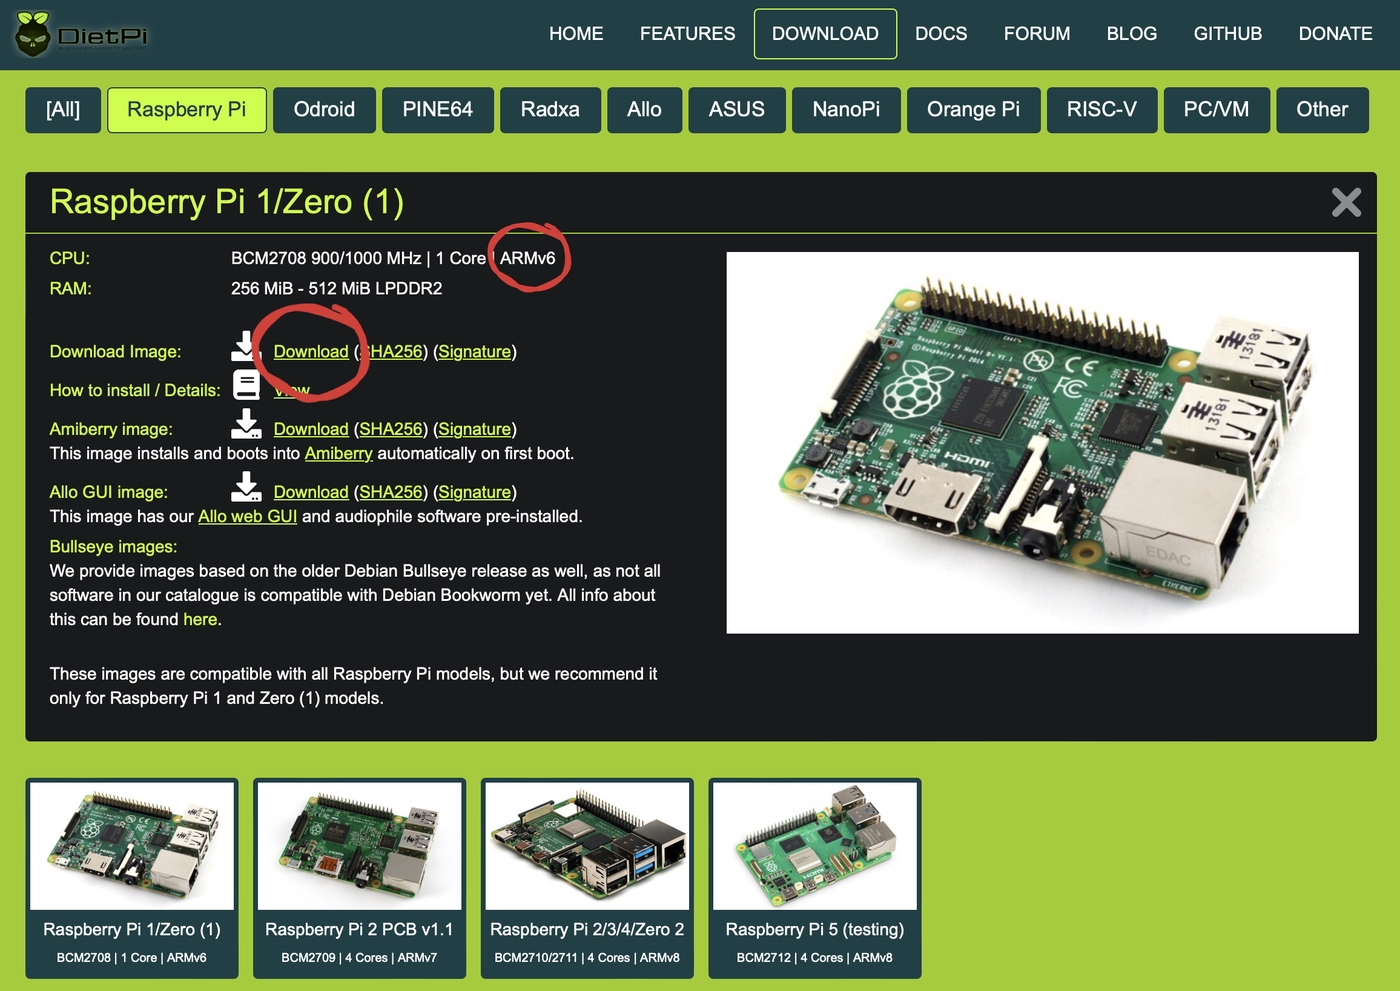Switch to the Odroid filter tab
The image size is (1400, 991).
(324, 110)
